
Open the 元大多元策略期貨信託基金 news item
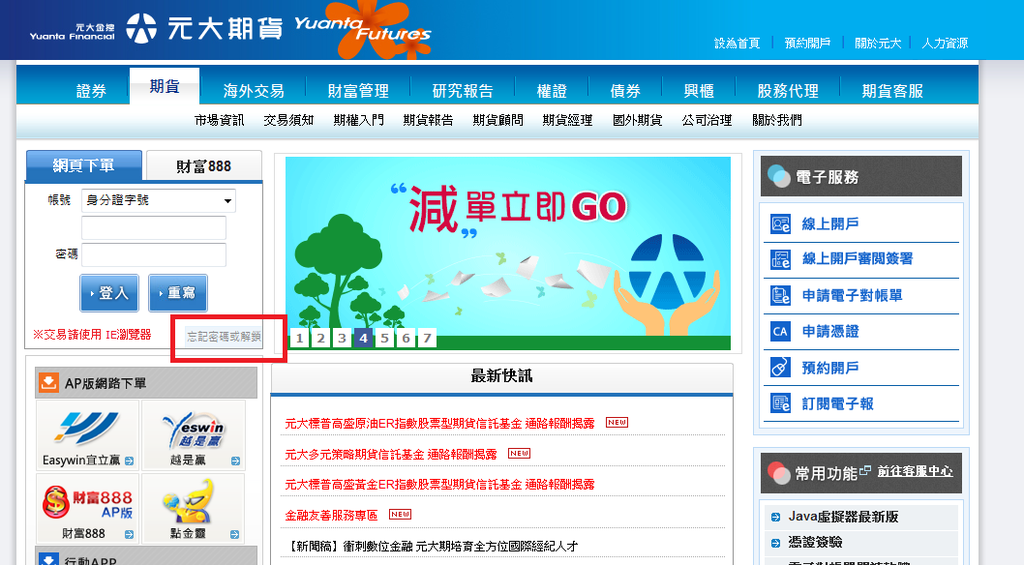coord(391,454)
